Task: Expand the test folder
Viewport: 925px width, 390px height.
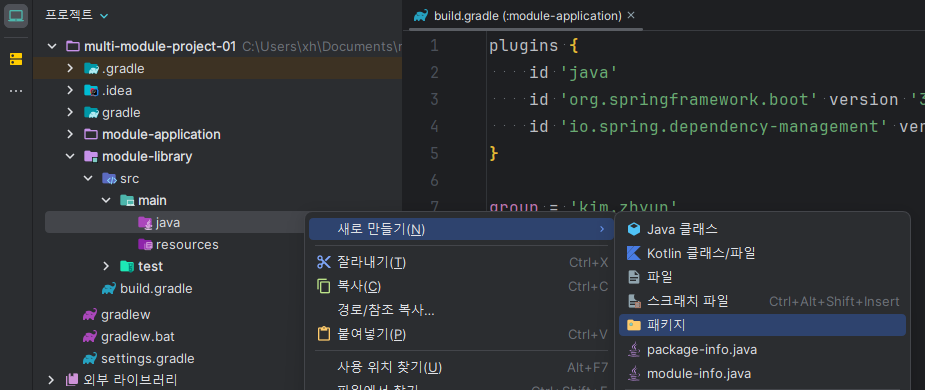Action: 106,266
